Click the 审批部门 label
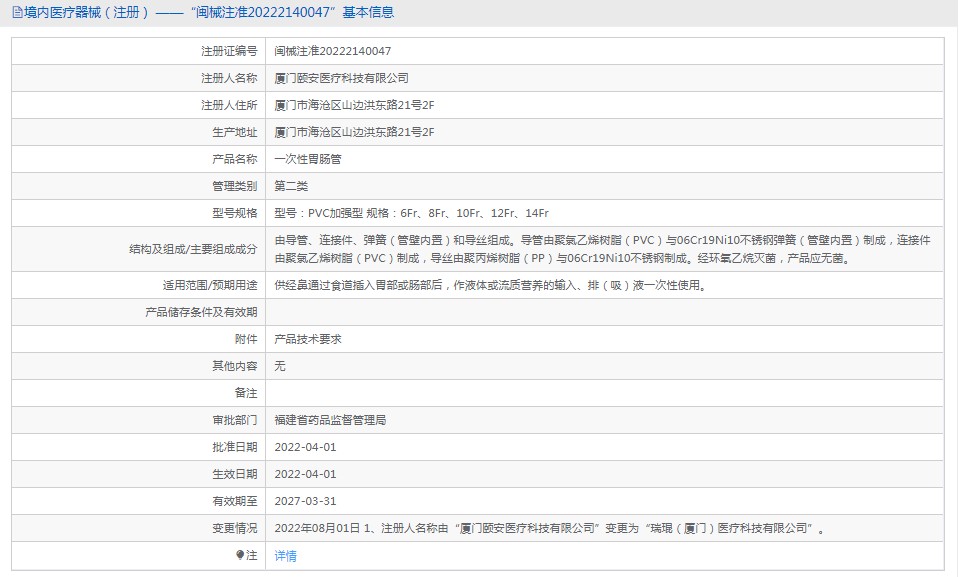Image resolution: width=959 pixels, height=577 pixels. 235,420
